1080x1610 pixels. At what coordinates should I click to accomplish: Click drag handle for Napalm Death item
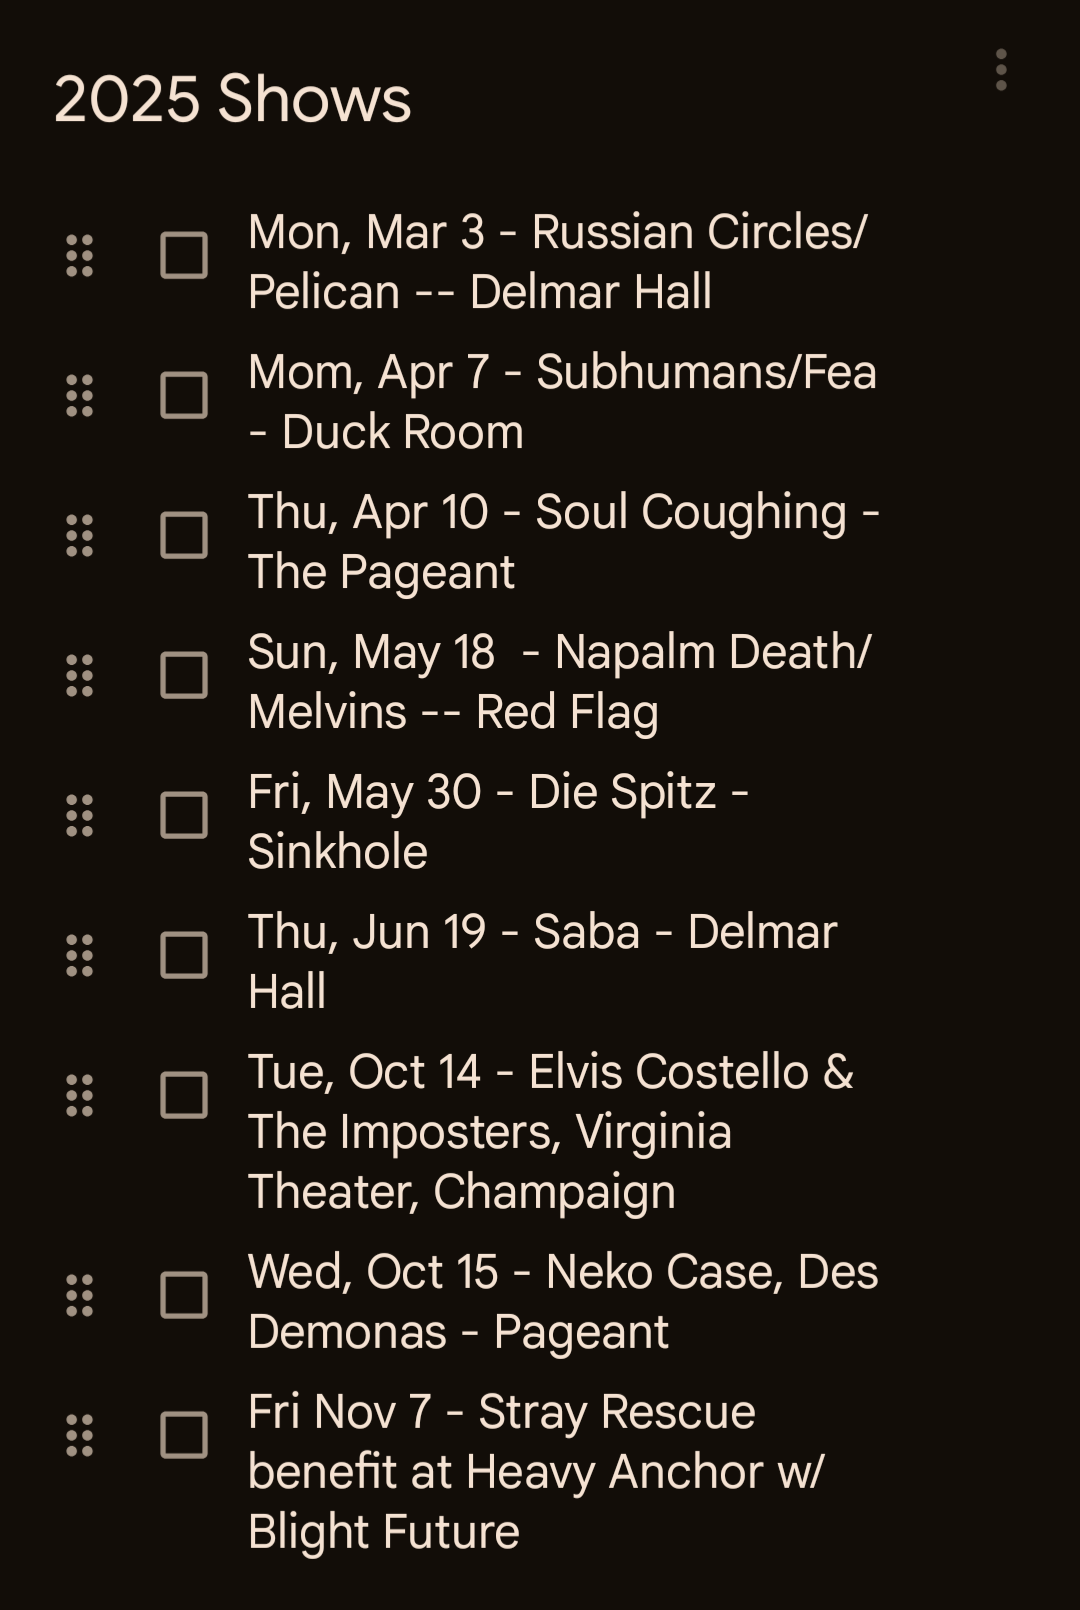(x=79, y=676)
